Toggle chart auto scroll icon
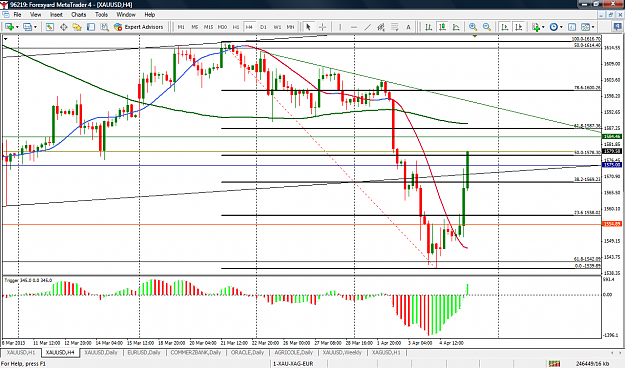This screenshot has width=625, height=368. pos(505,27)
